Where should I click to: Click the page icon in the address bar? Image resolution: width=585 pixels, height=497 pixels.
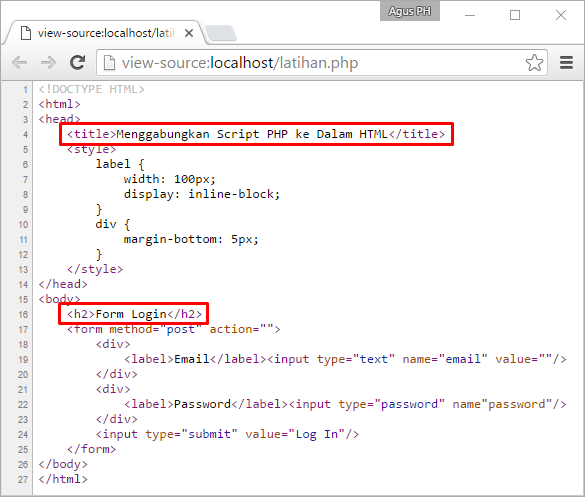pos(109,63)
